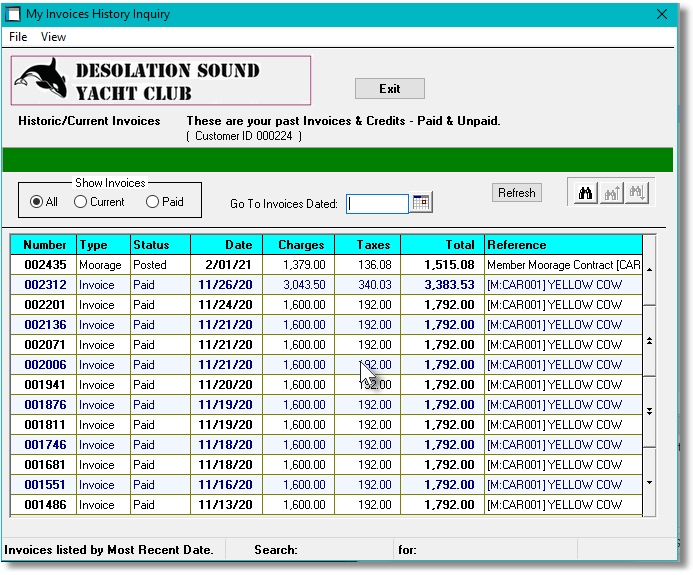Open the calendar date picker icon
The height and width of the screenshot is (575, 693).
point(421,203)
